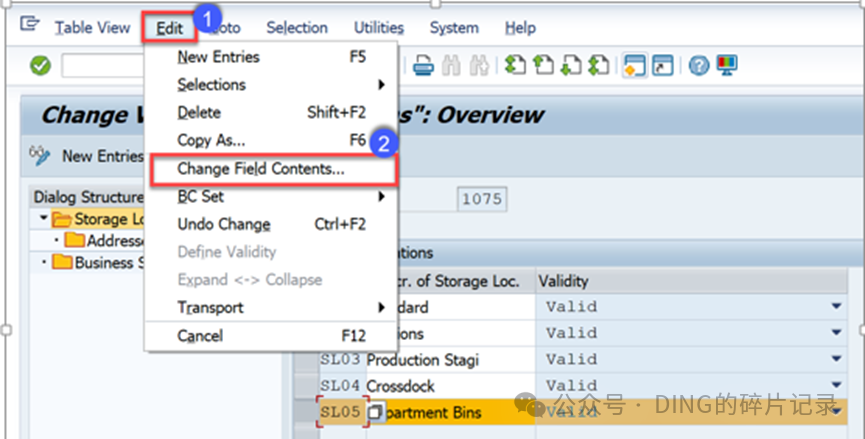Click the Find Next binoculars icon
Viewport: 865px width, 439px height.
(479, 66)
